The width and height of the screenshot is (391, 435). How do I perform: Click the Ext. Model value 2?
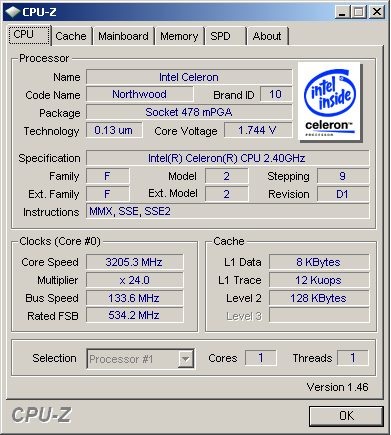tap(227, 194)
